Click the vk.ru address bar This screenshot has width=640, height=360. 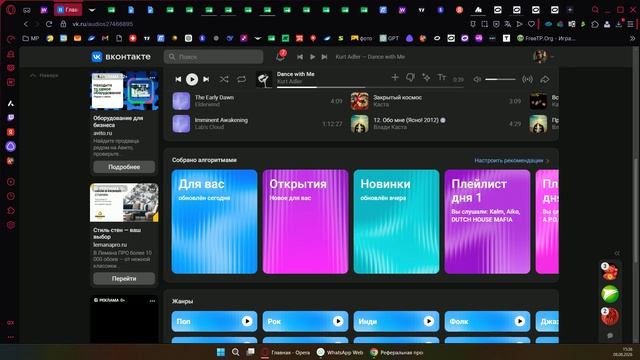(102, 24)
